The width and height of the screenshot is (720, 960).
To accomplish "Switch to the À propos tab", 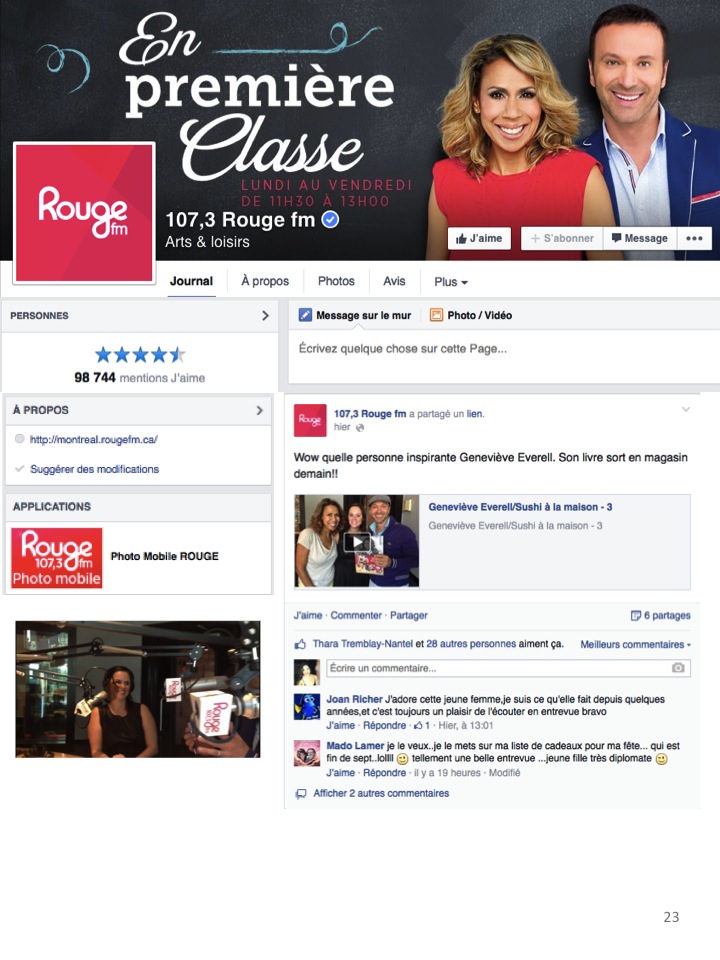I will click(x=265, y=281).
